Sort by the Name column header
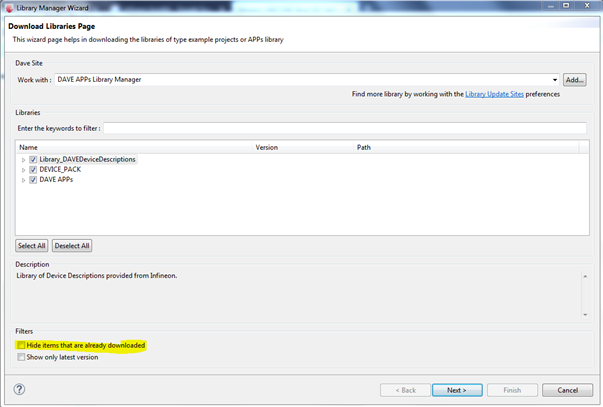 (133, 147)
